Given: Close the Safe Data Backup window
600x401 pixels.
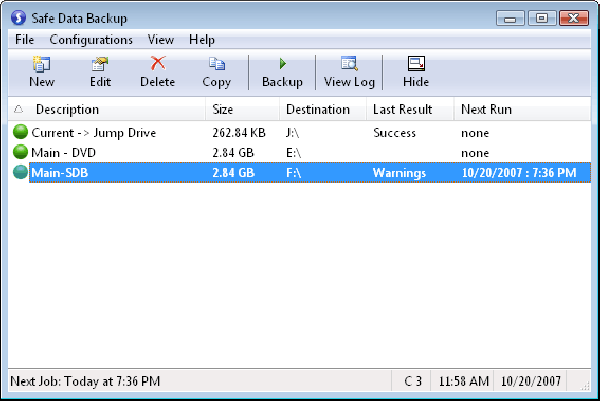Looking at the screenshot, I should [574, 18].
